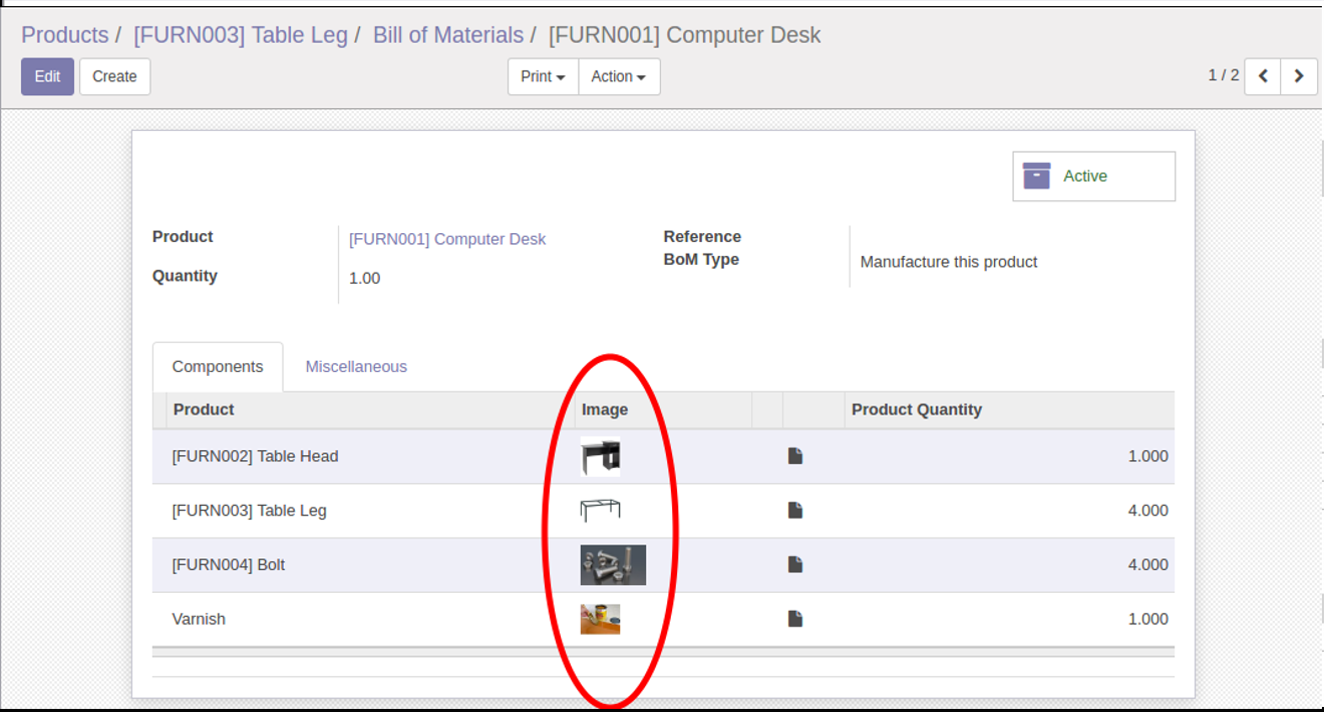
Task: Toggle the Active status button
Action: tap(1094, 176)
